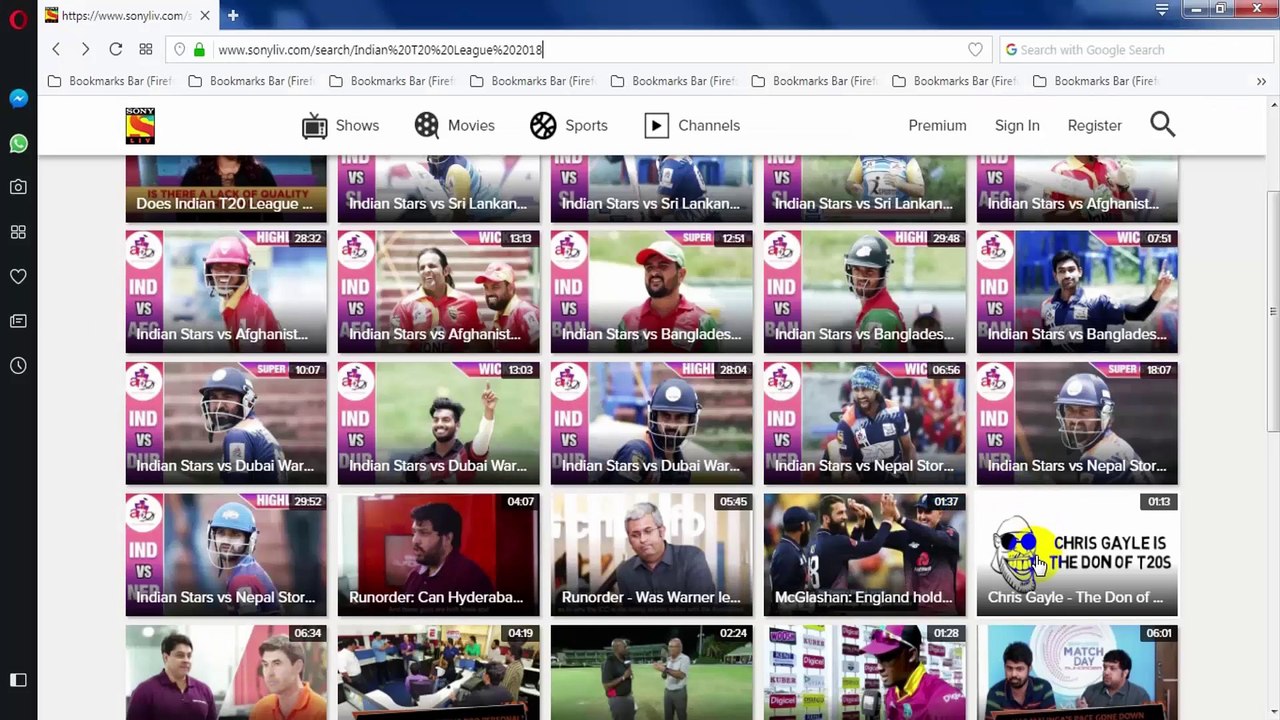This screenshot has width=1280, height=720.
Task: Play the 12:51 Indian Stars vs Bangladesh video
Action: pyautogui.click(x=651, y=292)
